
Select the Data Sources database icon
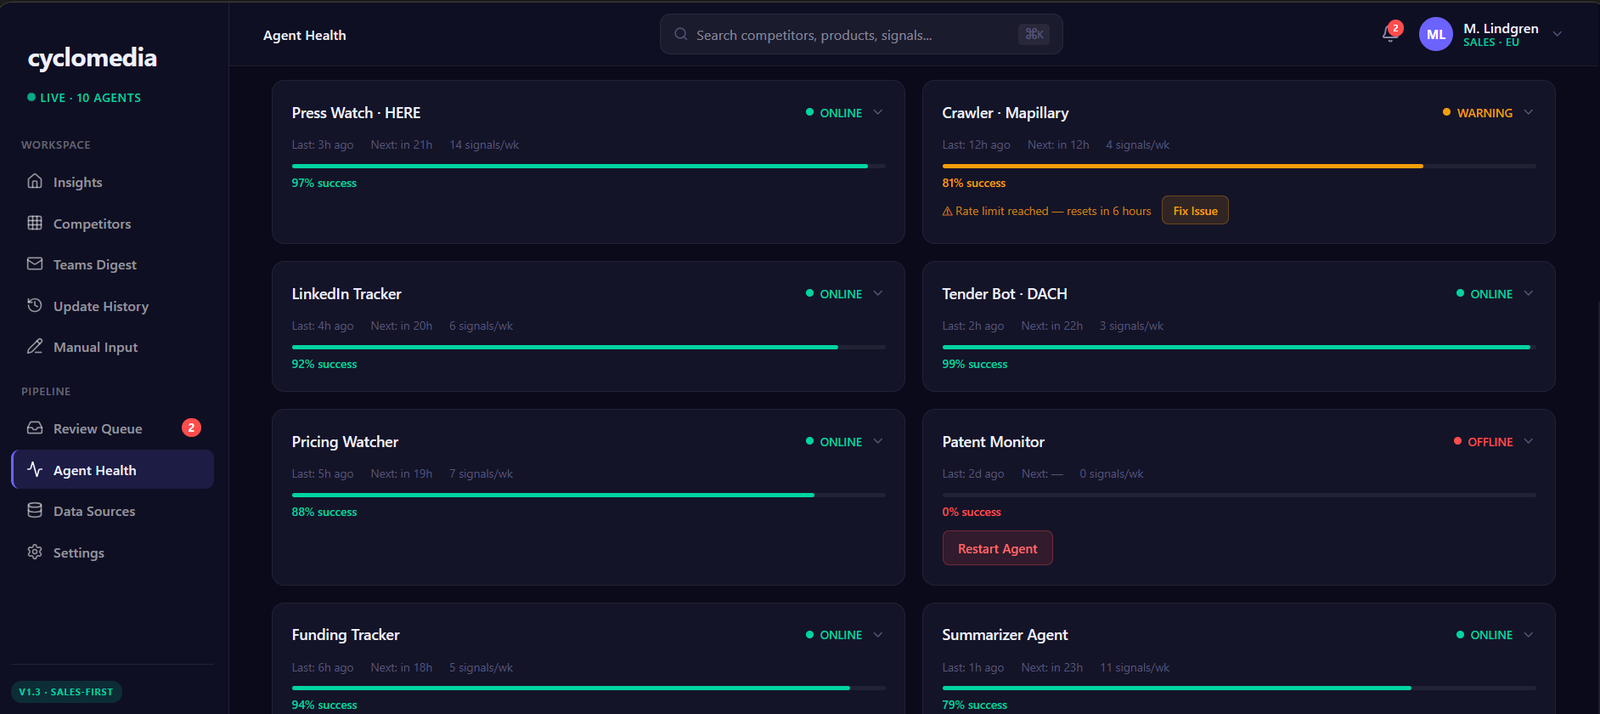coord(35,510)
